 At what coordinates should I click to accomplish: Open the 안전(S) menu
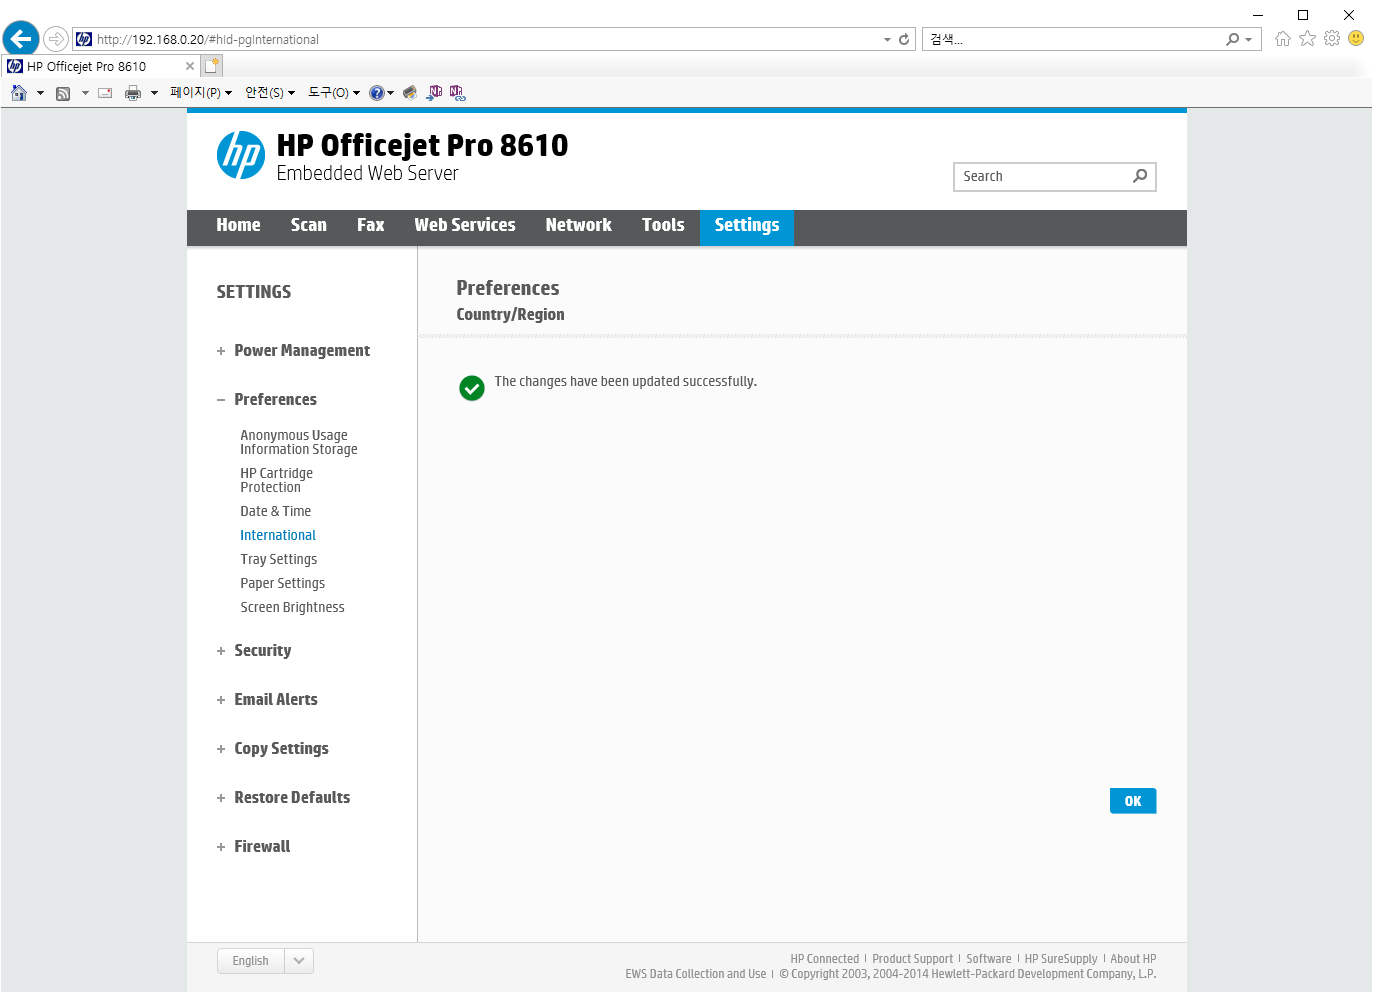[x=270, y=92]
